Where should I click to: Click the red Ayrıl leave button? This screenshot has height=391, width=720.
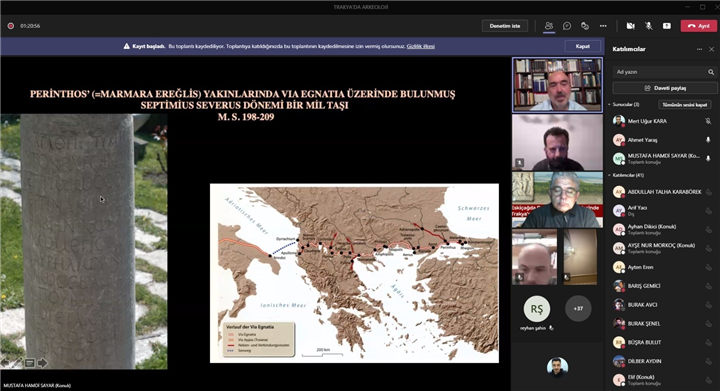pos(699,26)
